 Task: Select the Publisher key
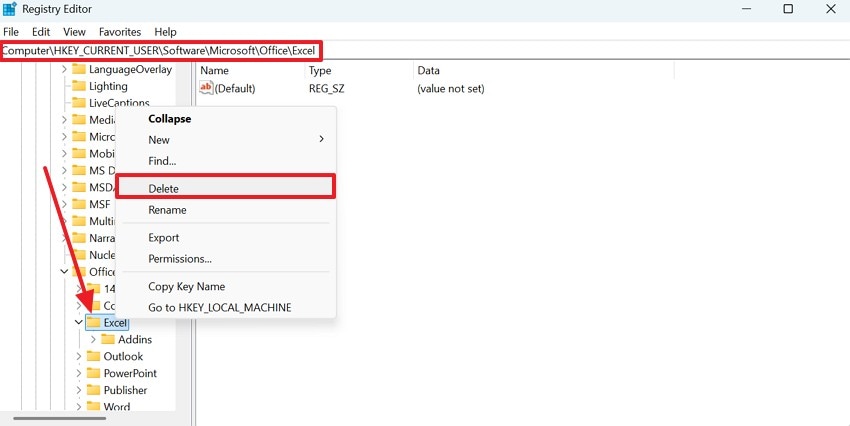click(125, 390)
